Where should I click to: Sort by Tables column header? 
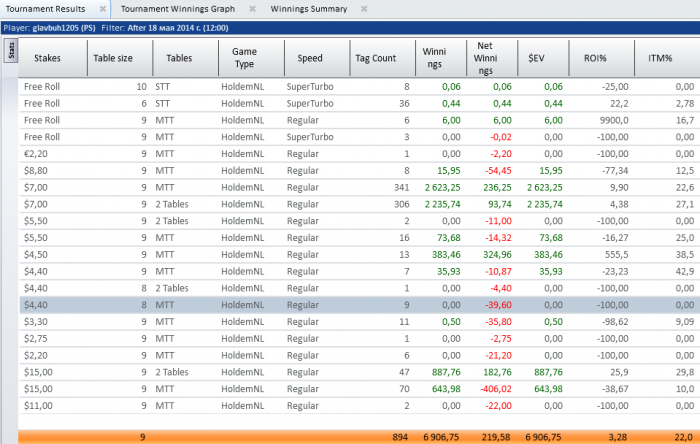(x=185, y=58)
